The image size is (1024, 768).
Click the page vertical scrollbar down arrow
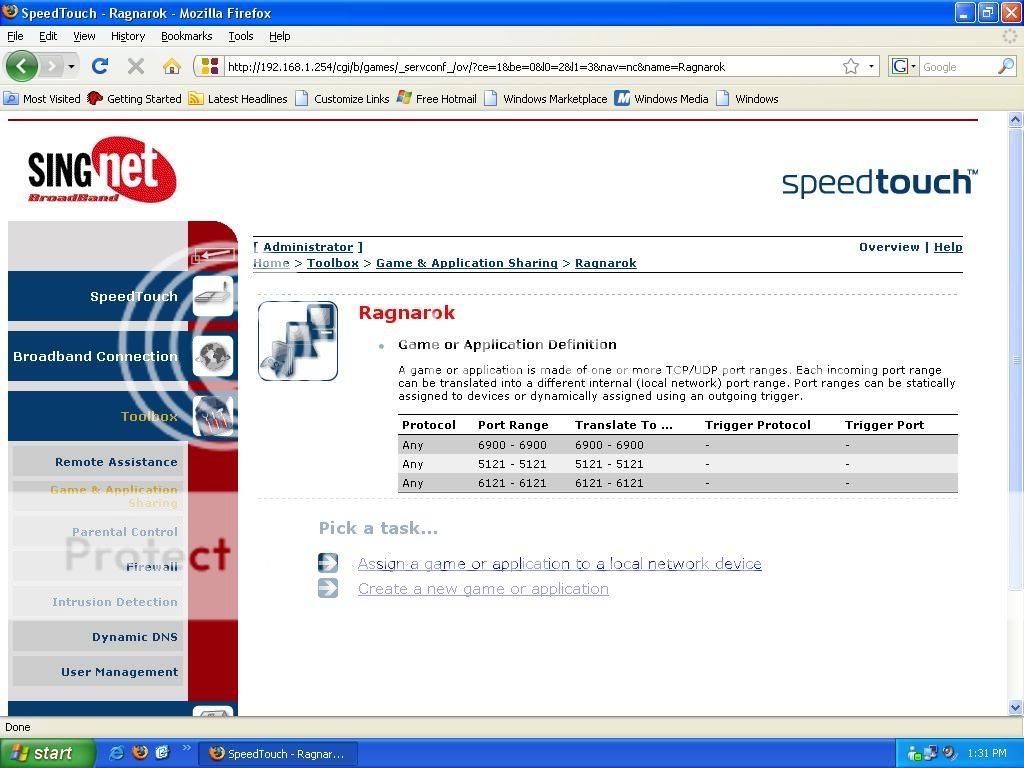click(x=1015, y=707)
